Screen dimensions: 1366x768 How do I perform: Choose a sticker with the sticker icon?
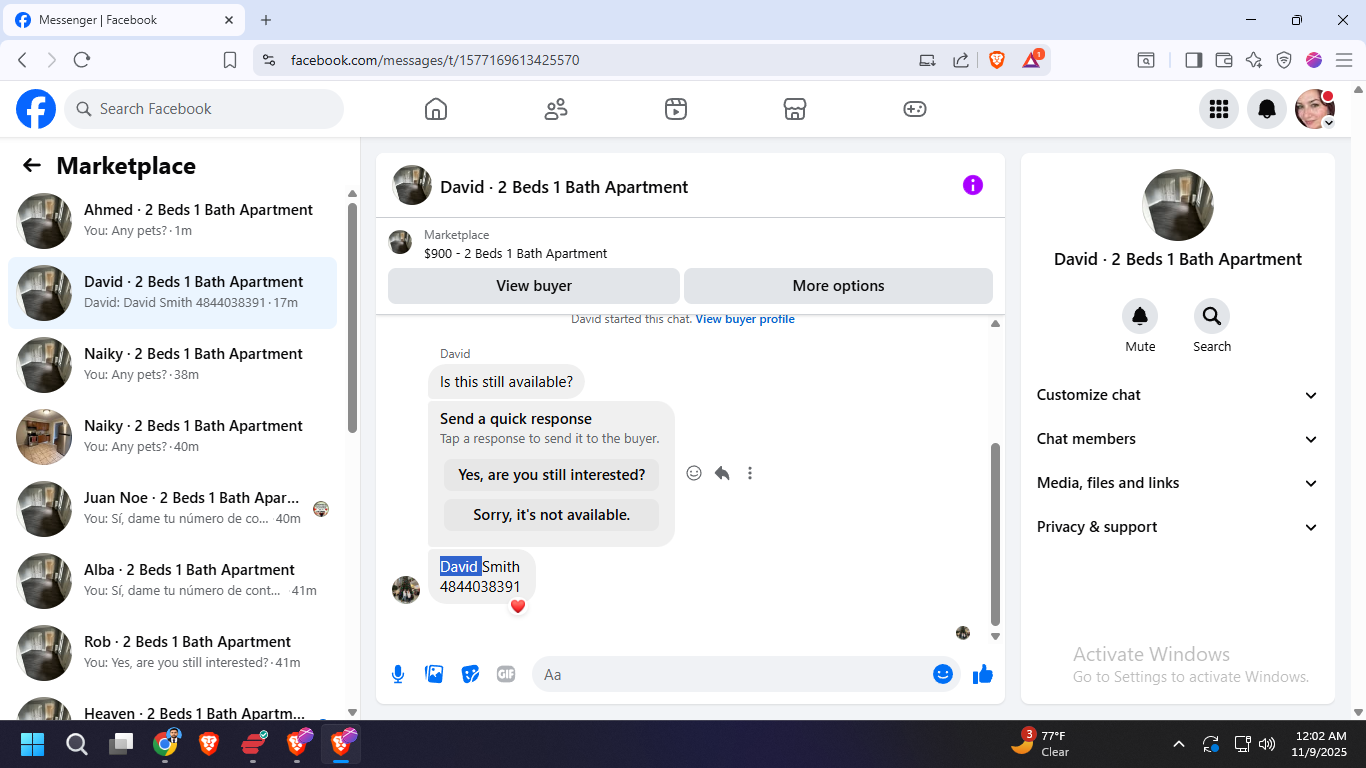point(470,674)
